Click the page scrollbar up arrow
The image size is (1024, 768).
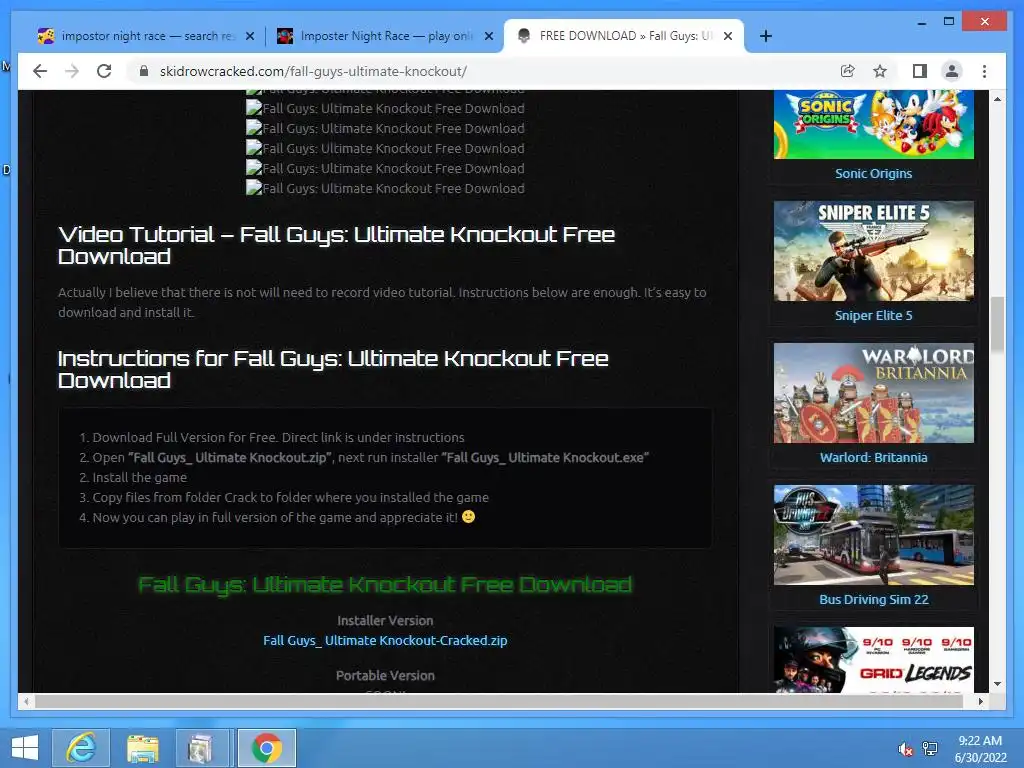(x=997, y=99)
